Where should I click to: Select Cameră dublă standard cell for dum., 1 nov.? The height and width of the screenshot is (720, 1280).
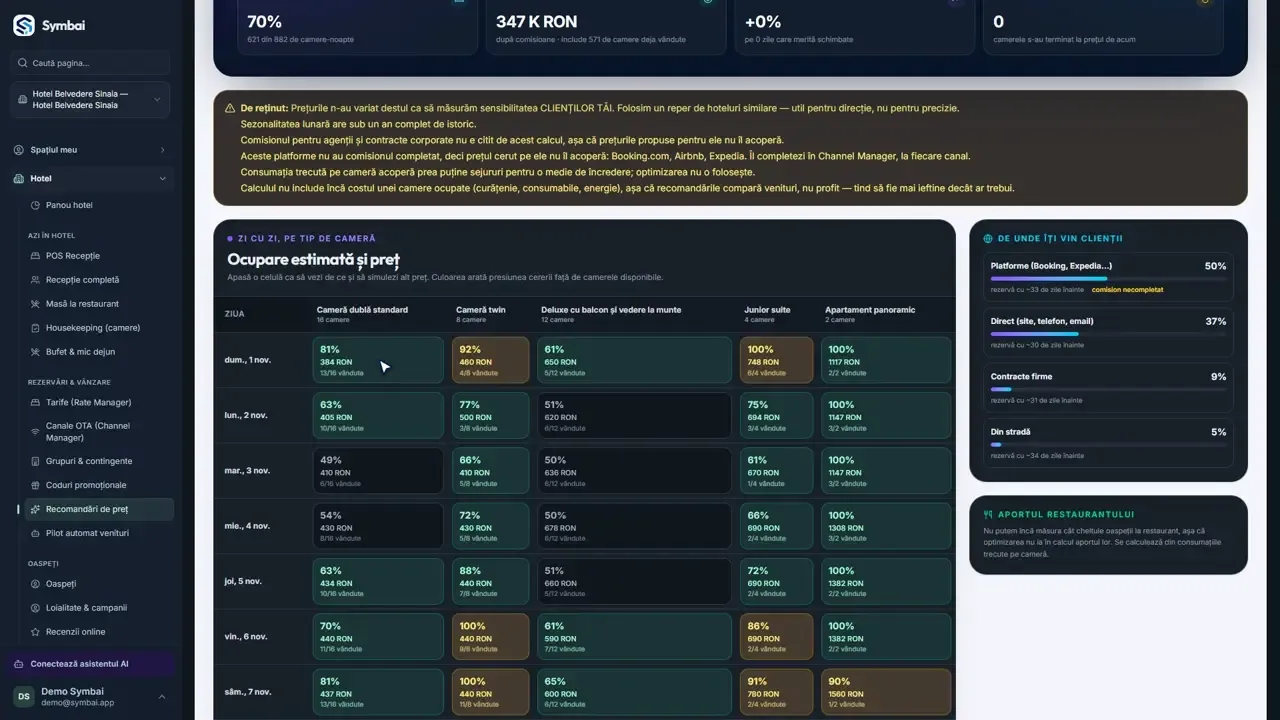(x=378, y=360)
